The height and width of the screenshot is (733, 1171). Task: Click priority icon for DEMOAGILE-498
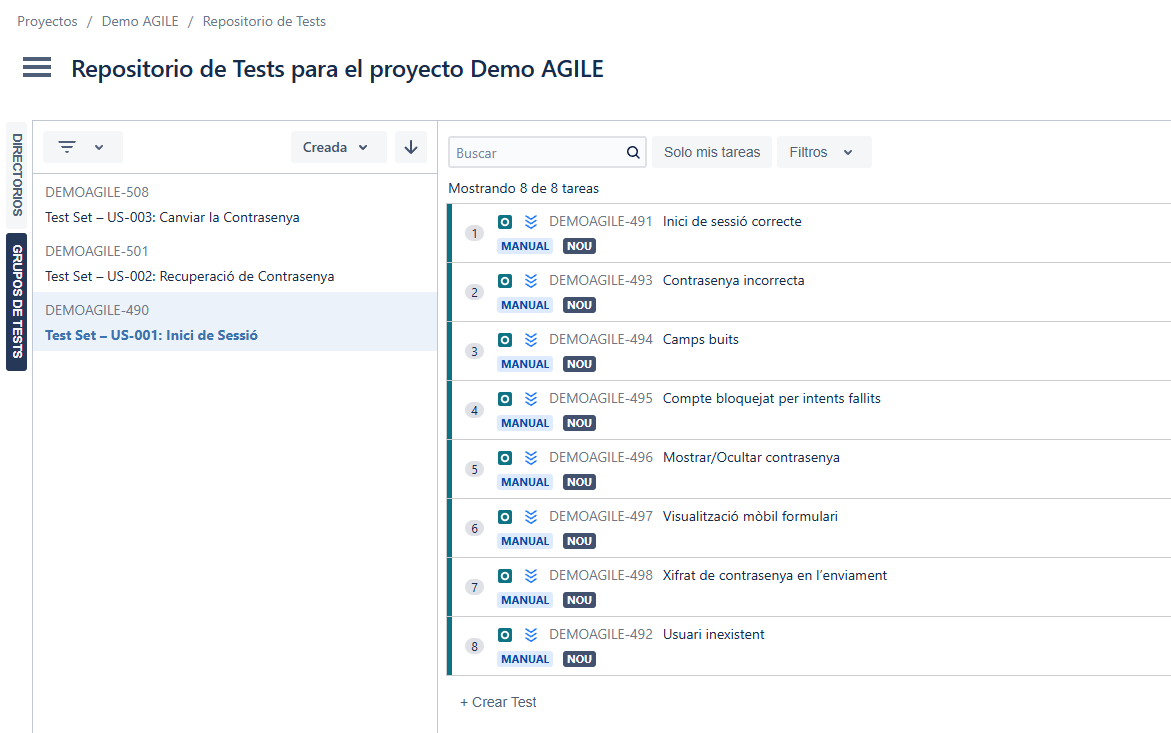[x=531, y=576]
